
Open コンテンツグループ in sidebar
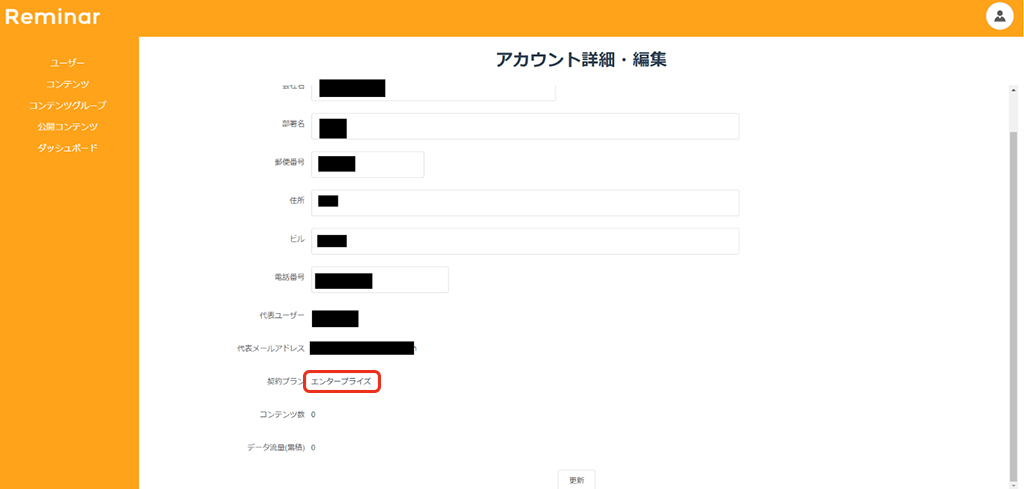68,105
